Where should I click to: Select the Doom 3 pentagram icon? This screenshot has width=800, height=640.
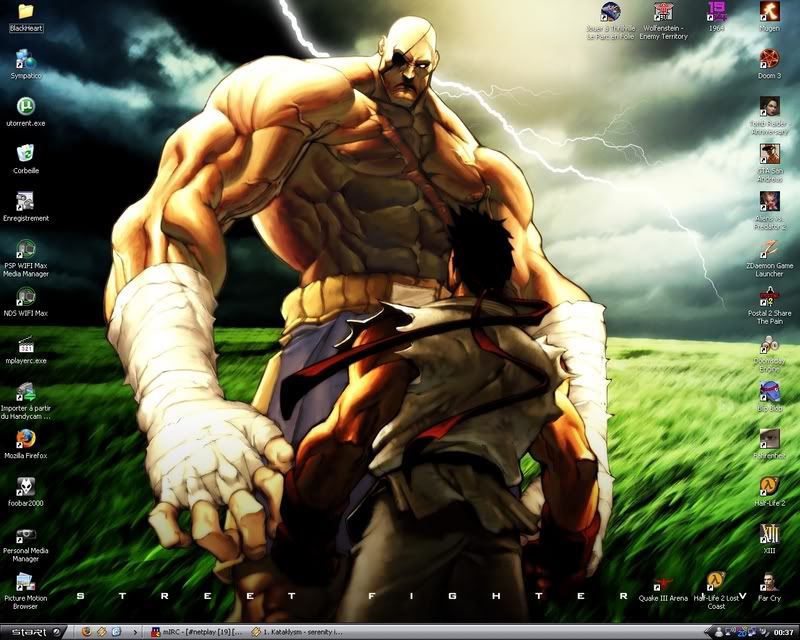[x=769, y=64]
